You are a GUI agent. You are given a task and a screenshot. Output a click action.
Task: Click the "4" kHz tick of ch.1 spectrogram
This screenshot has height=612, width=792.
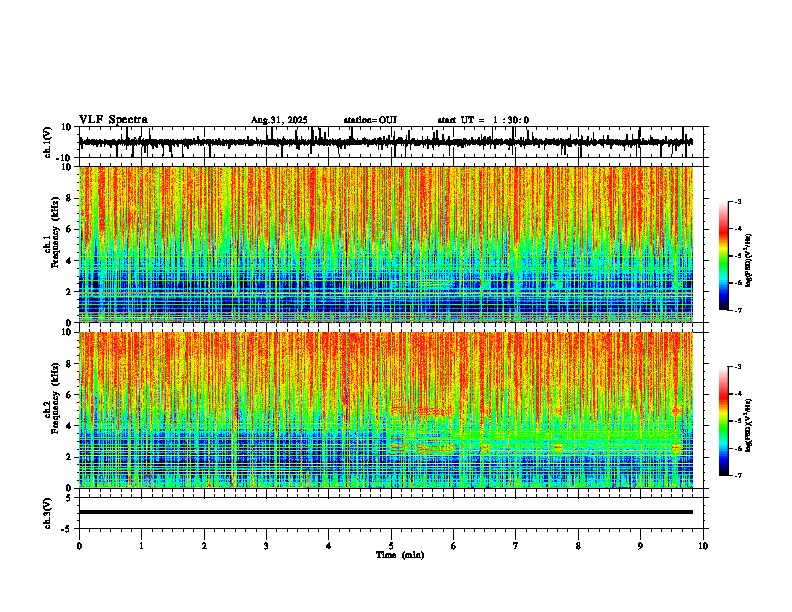click(x=71, y=261)
